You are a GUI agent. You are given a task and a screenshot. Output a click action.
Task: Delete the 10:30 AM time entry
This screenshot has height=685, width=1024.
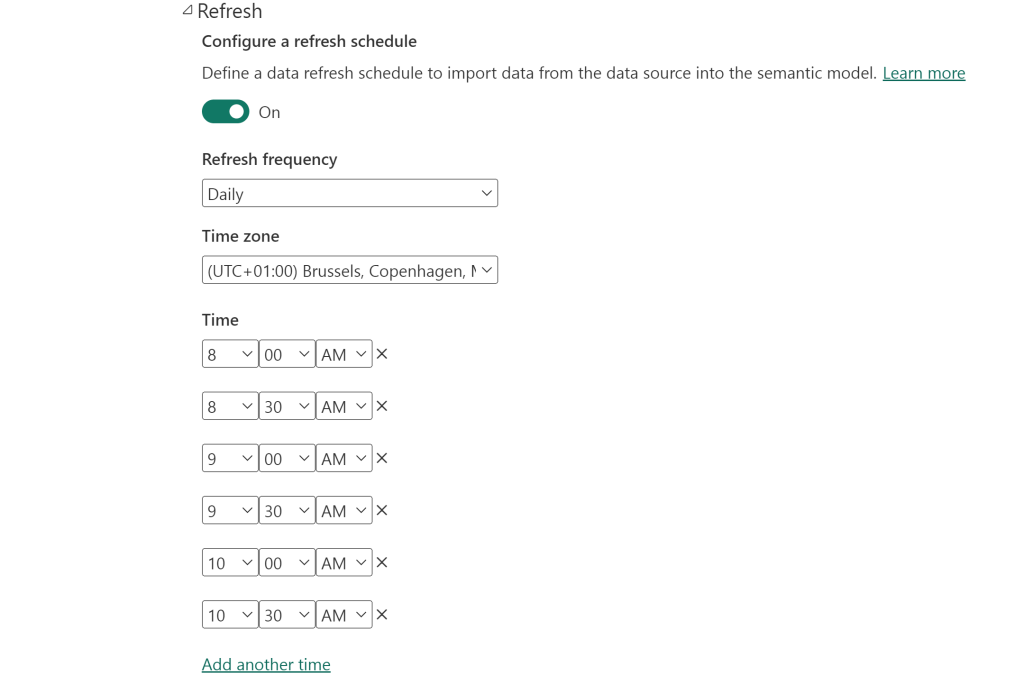(382, 614)
